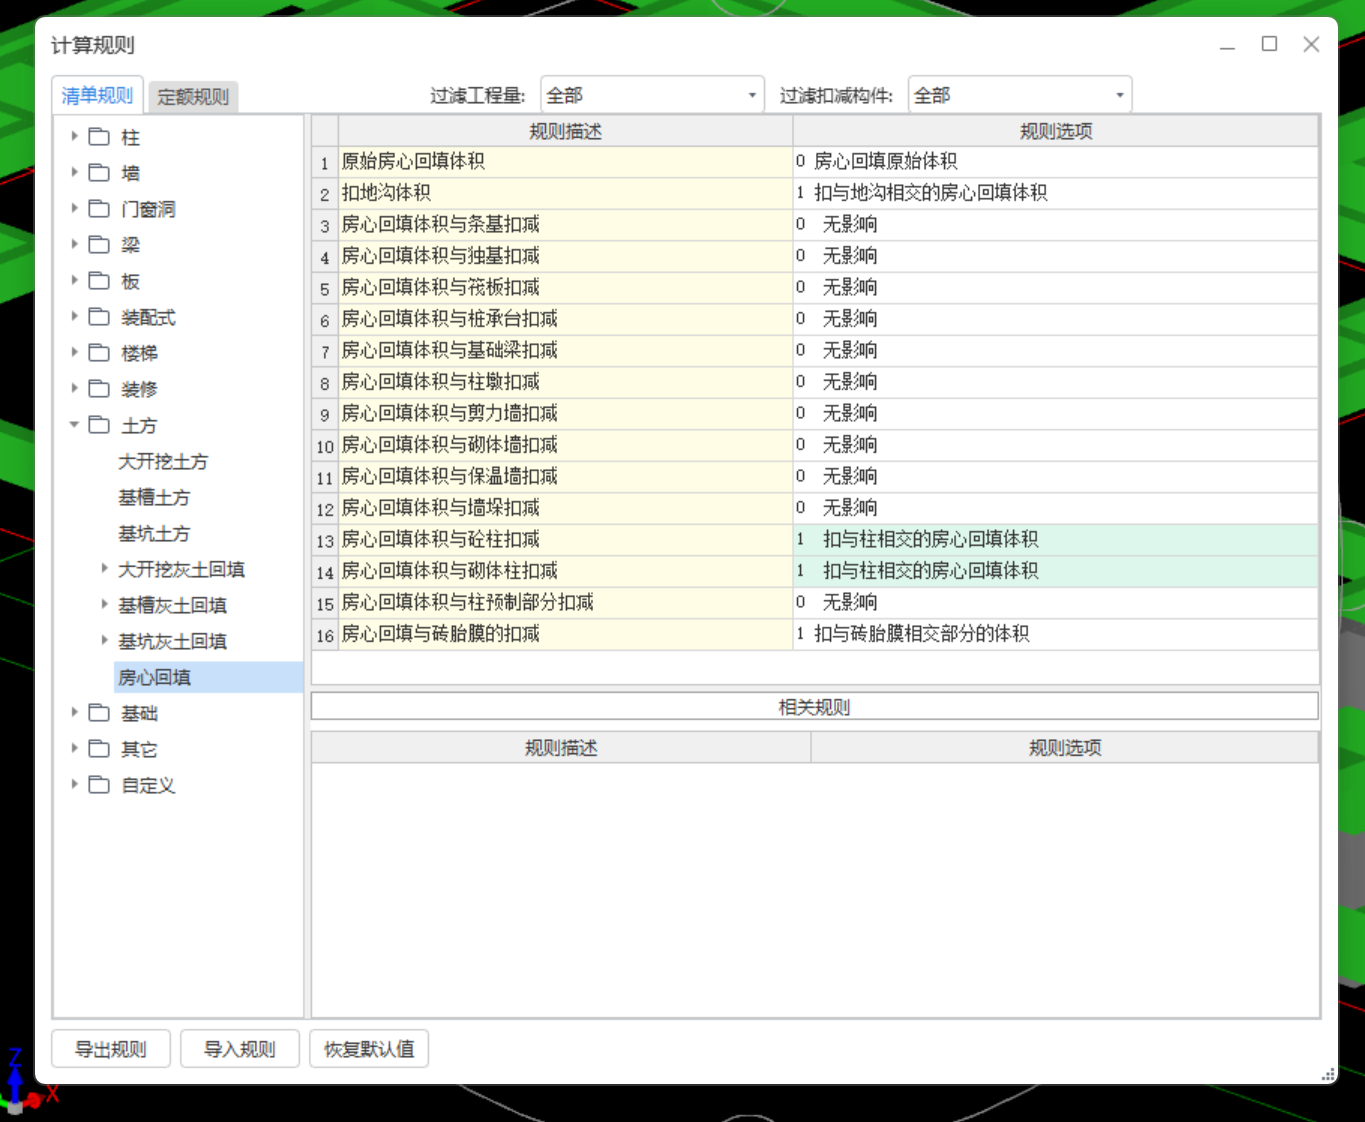This screenshot has width=1365, height=1122.
Task: Expand the 柱 tree node
Action: [x=74, y=136]
